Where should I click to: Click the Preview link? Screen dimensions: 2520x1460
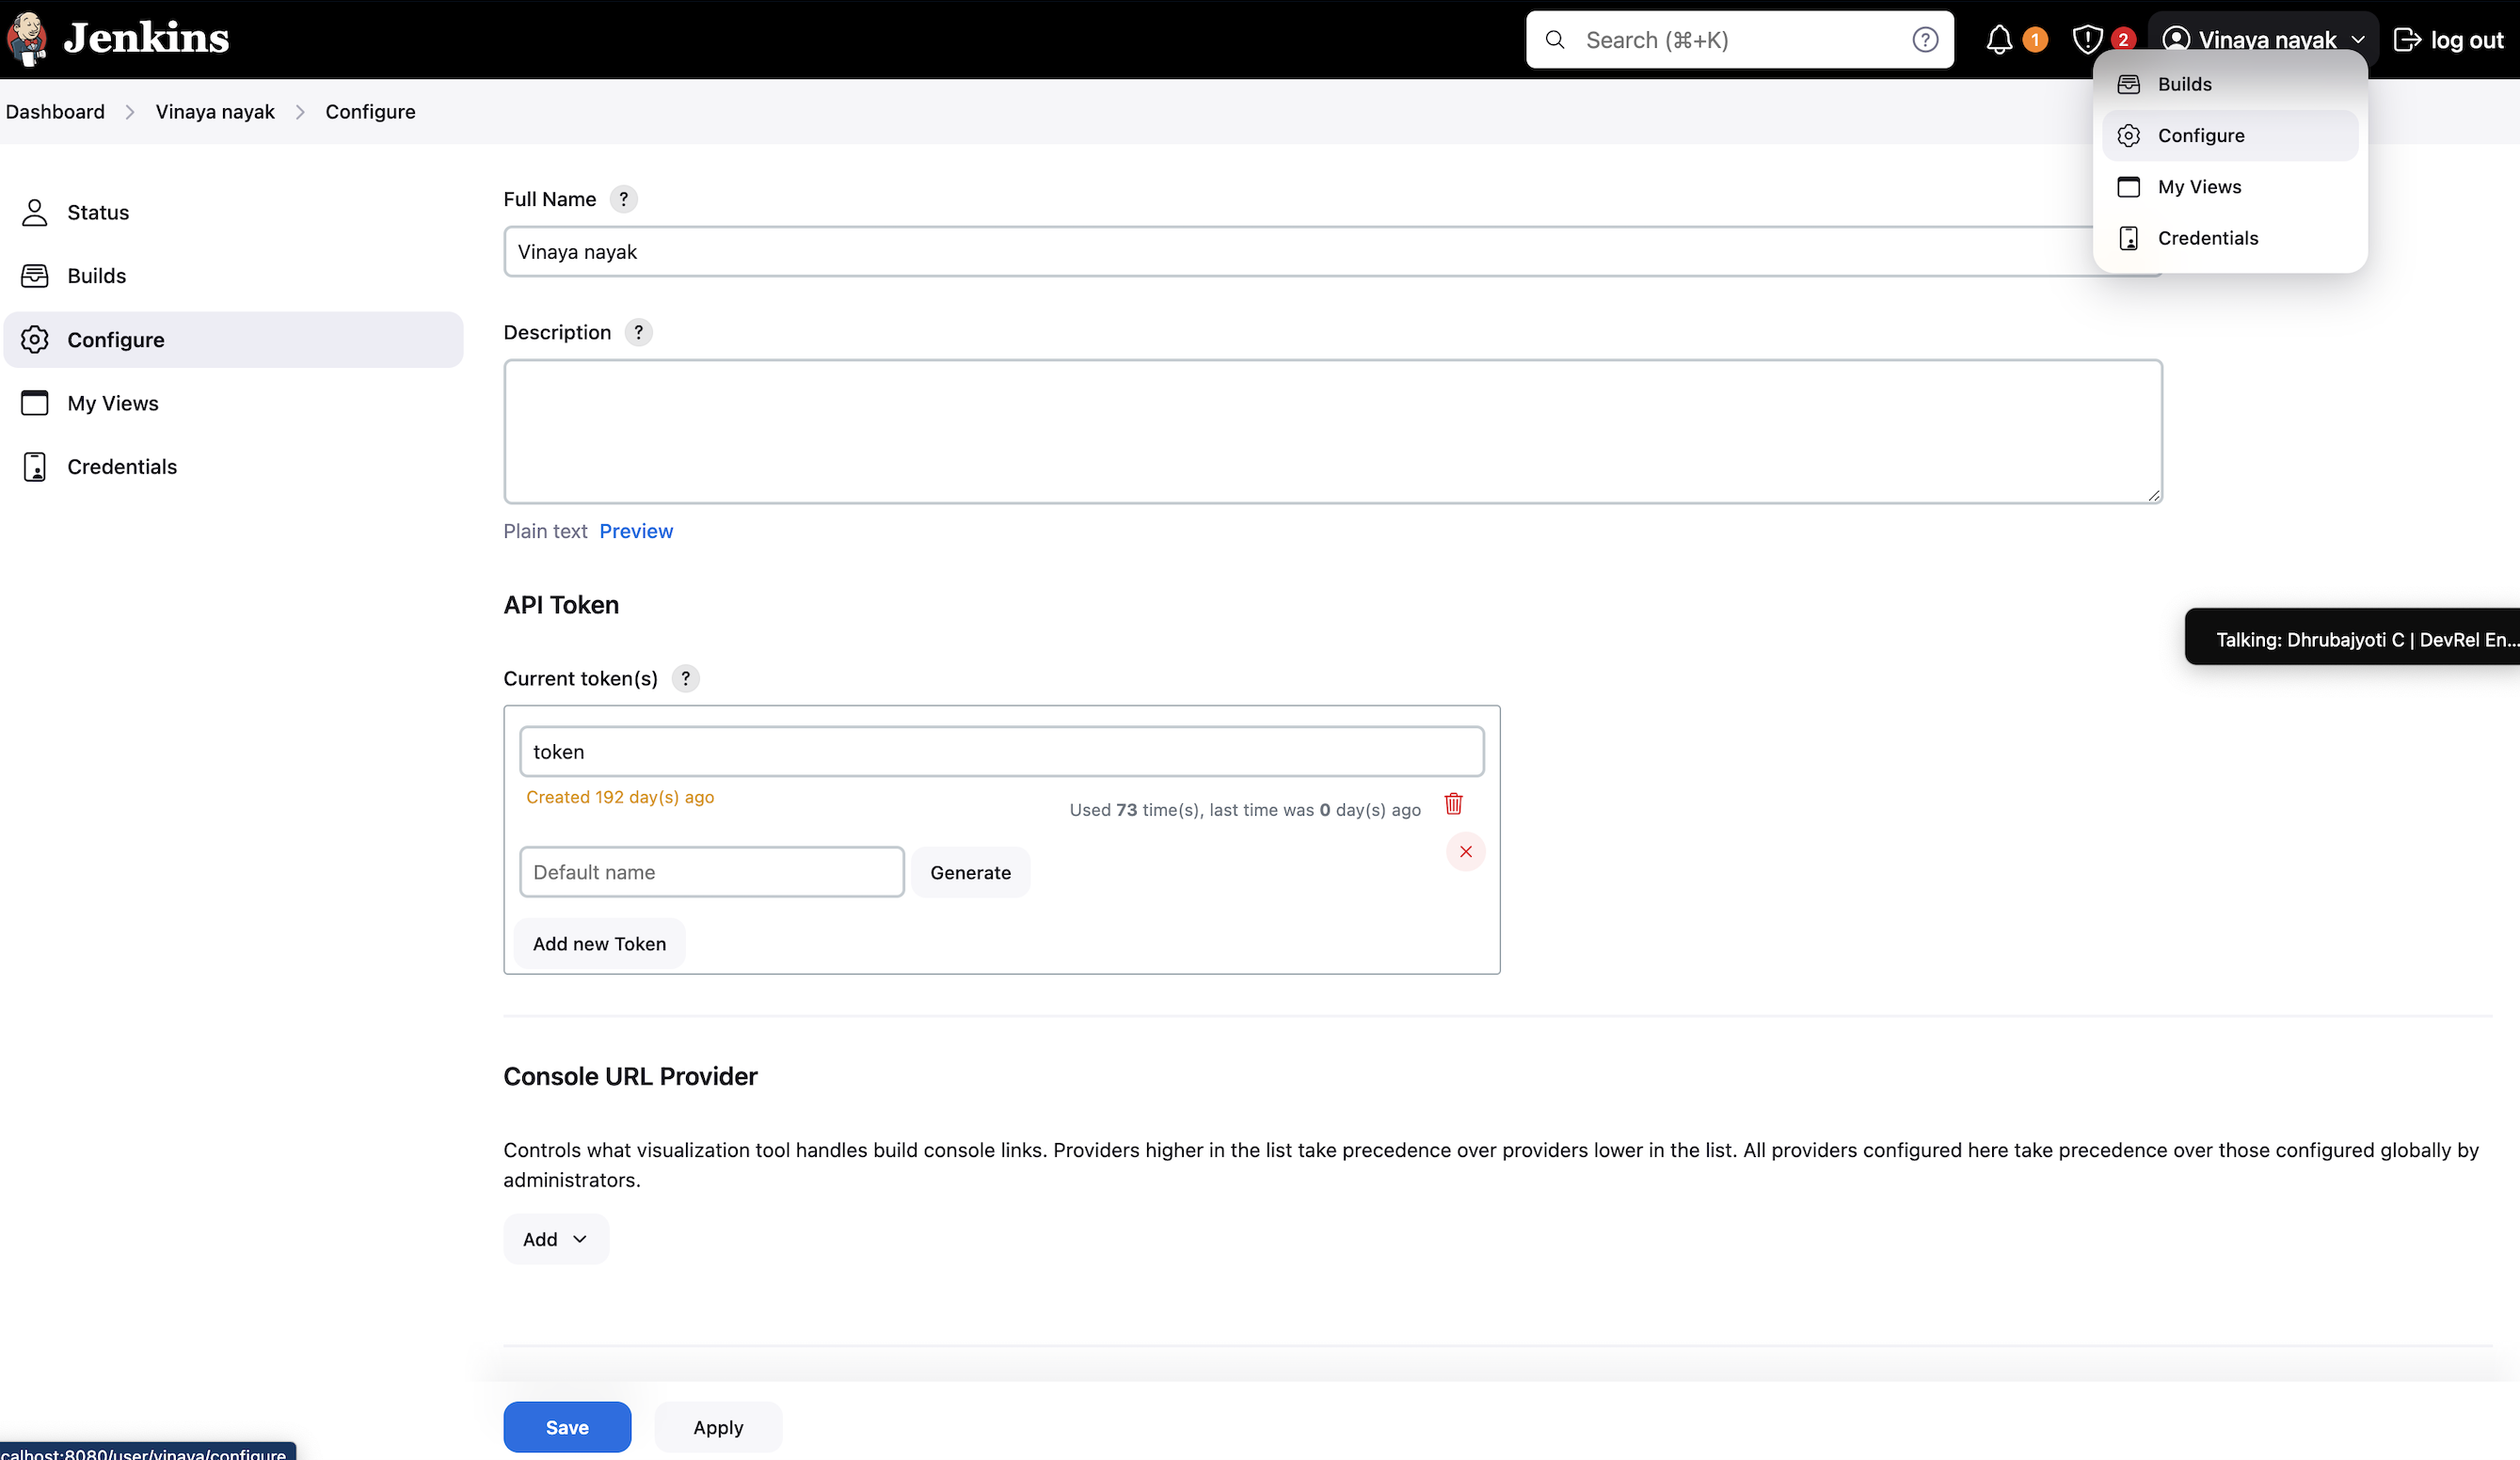[636, 531]
